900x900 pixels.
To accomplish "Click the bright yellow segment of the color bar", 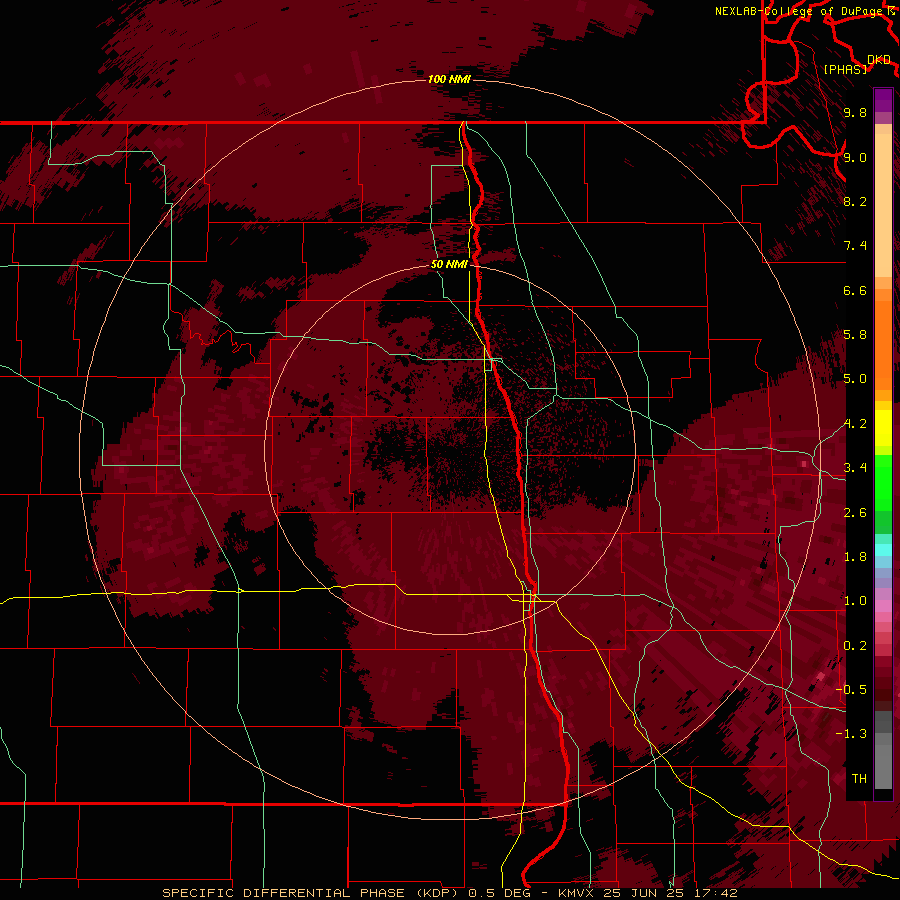I will [x=883, y=428].
